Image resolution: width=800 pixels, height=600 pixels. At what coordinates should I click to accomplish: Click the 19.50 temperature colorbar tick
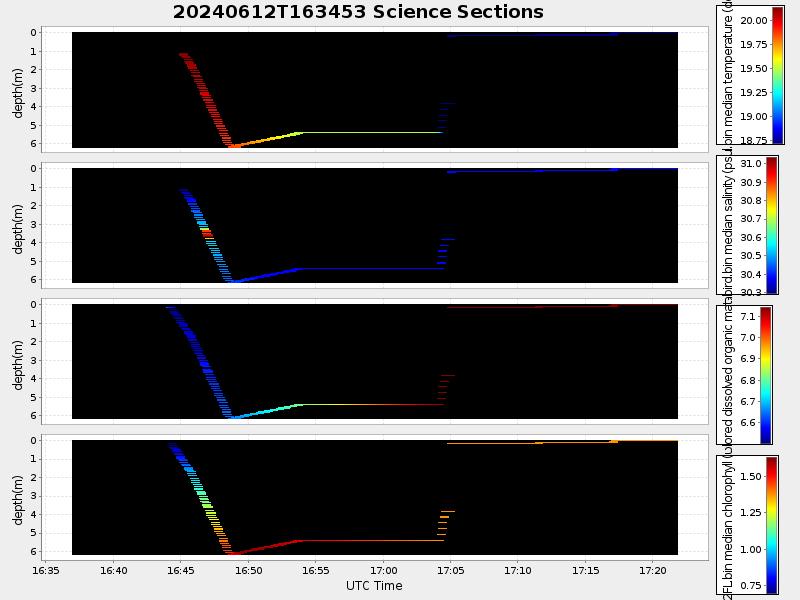coord(754,68)
